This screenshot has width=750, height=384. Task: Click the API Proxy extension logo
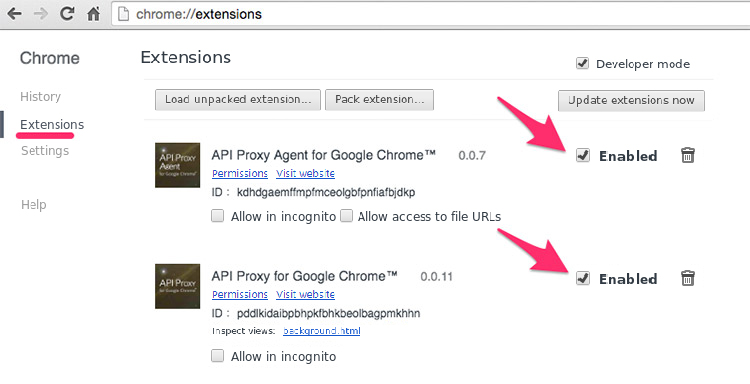(x=177, y=286)
